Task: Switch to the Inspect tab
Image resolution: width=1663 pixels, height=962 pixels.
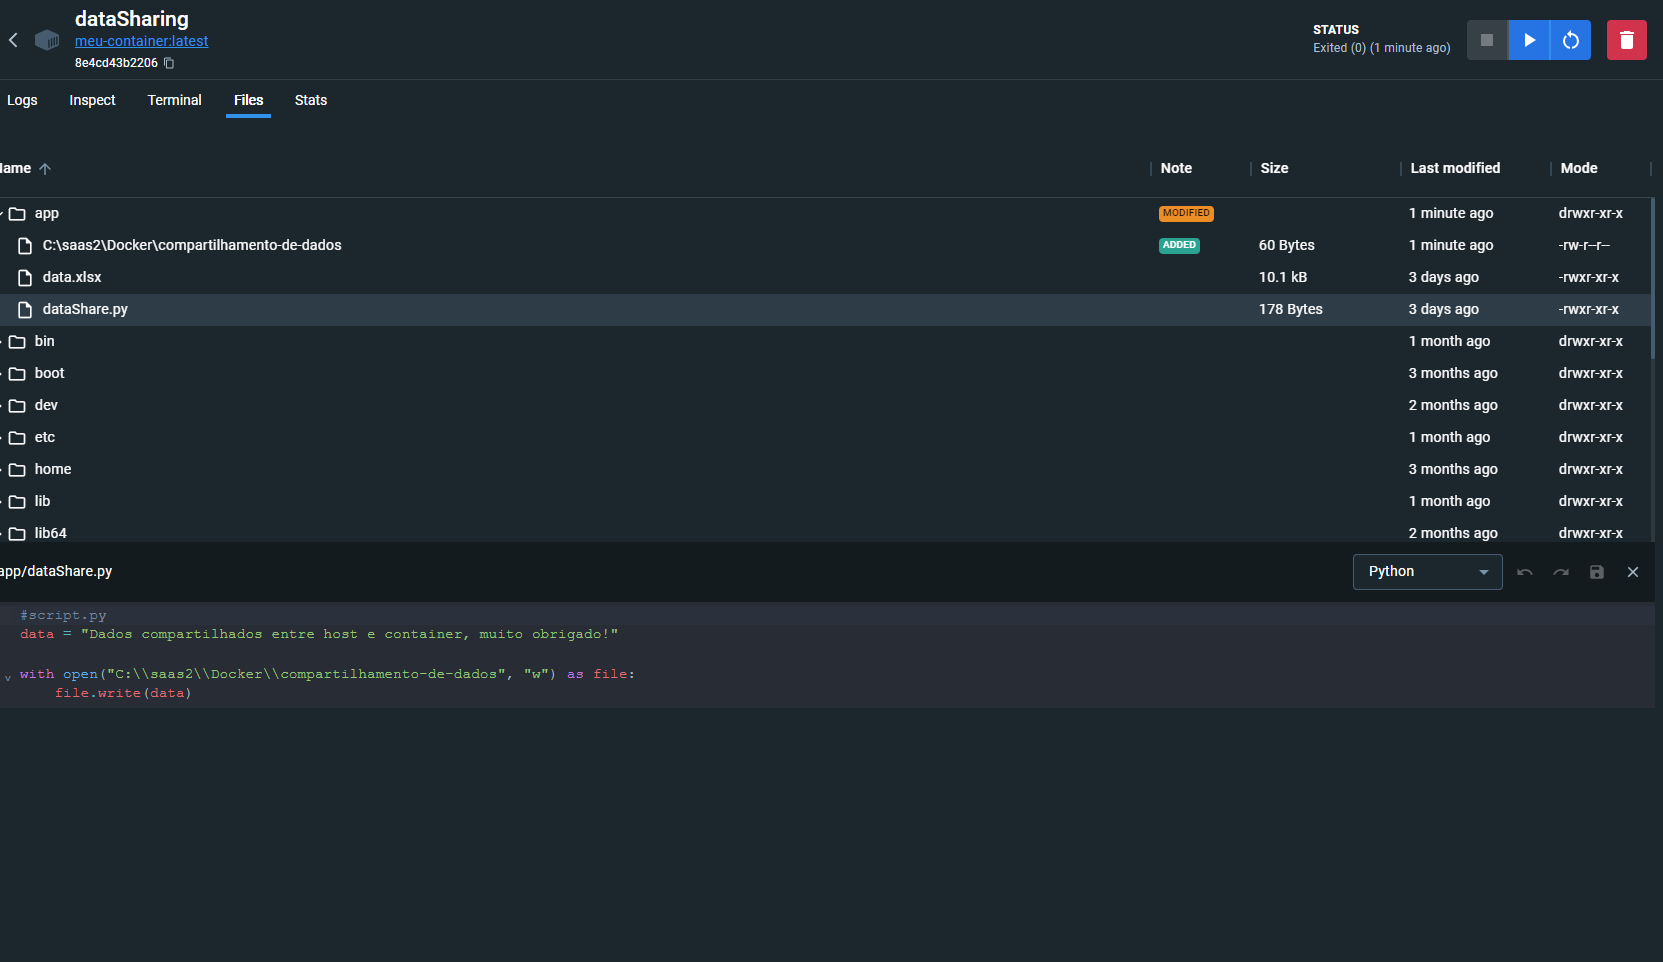Action: 92,100
